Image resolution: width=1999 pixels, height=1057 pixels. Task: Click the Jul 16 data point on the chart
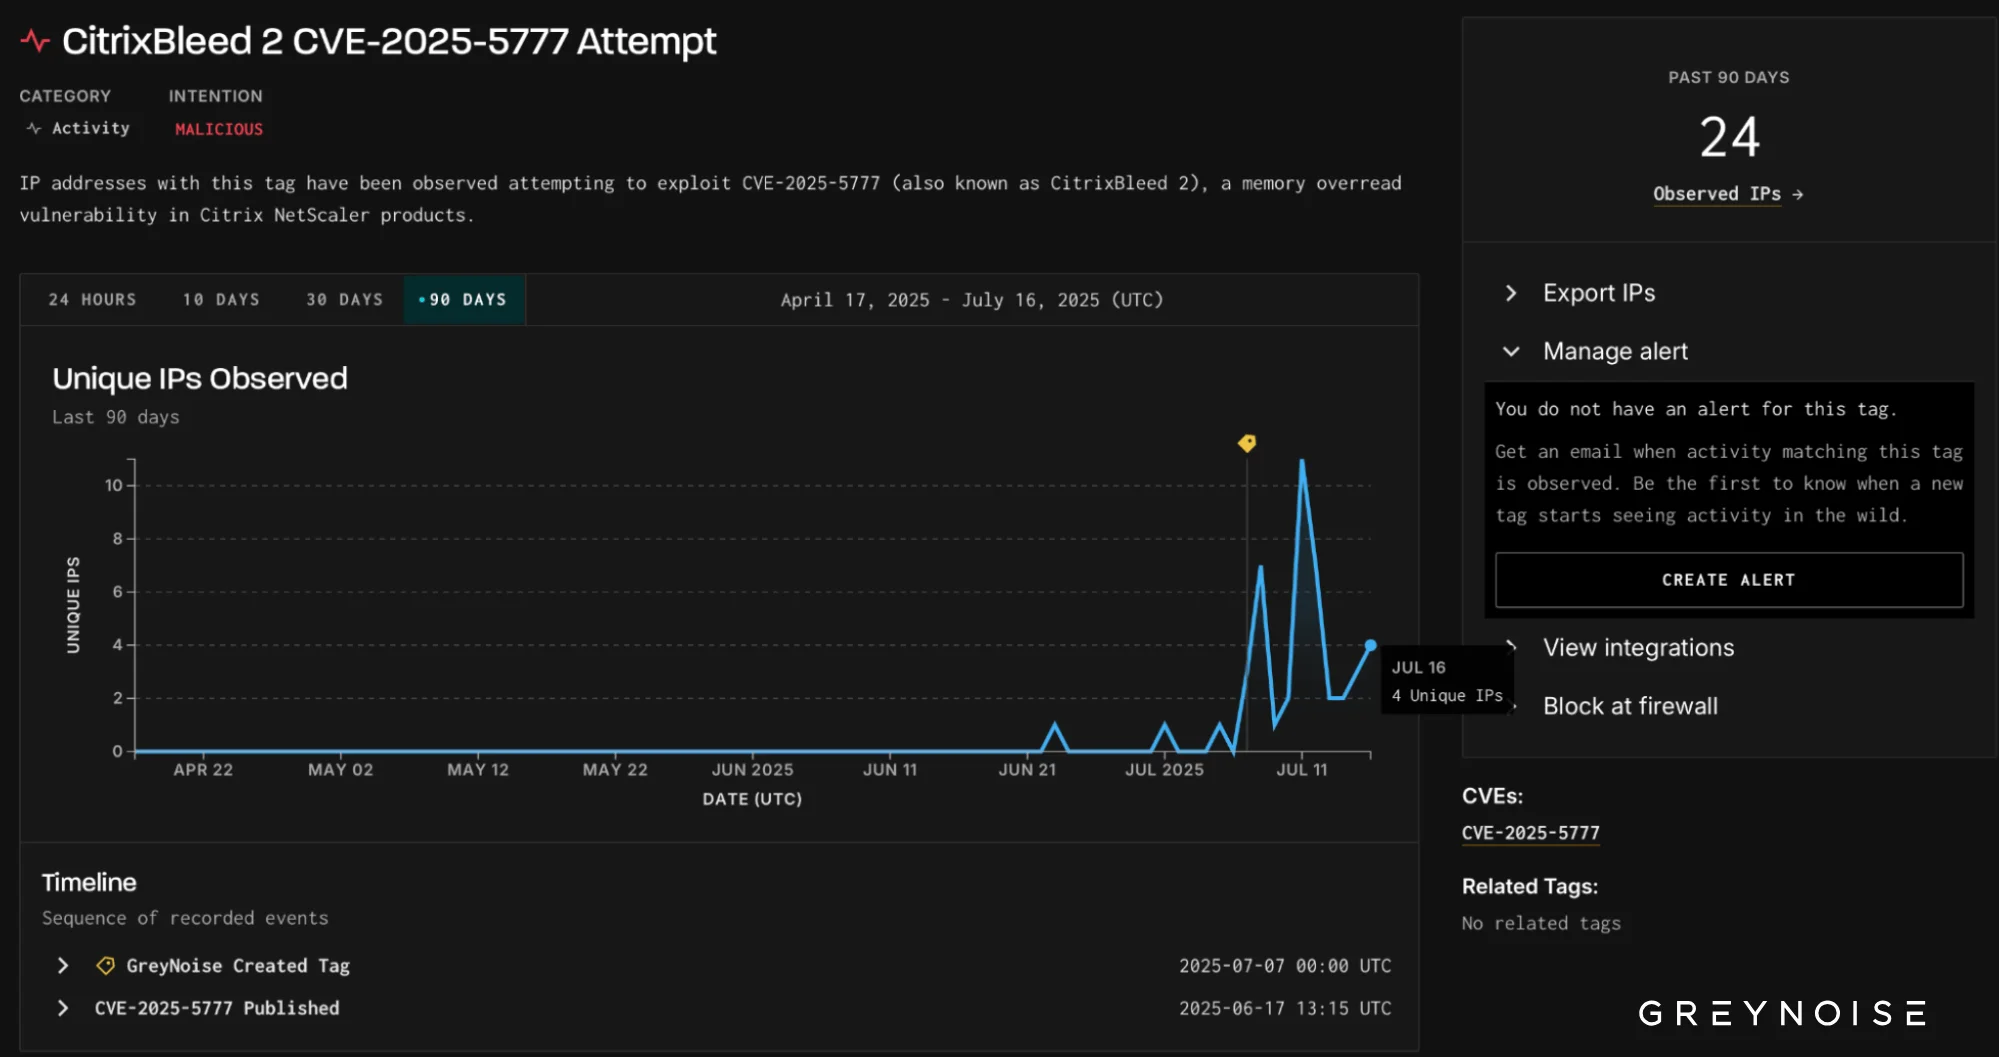point(1371,645)
